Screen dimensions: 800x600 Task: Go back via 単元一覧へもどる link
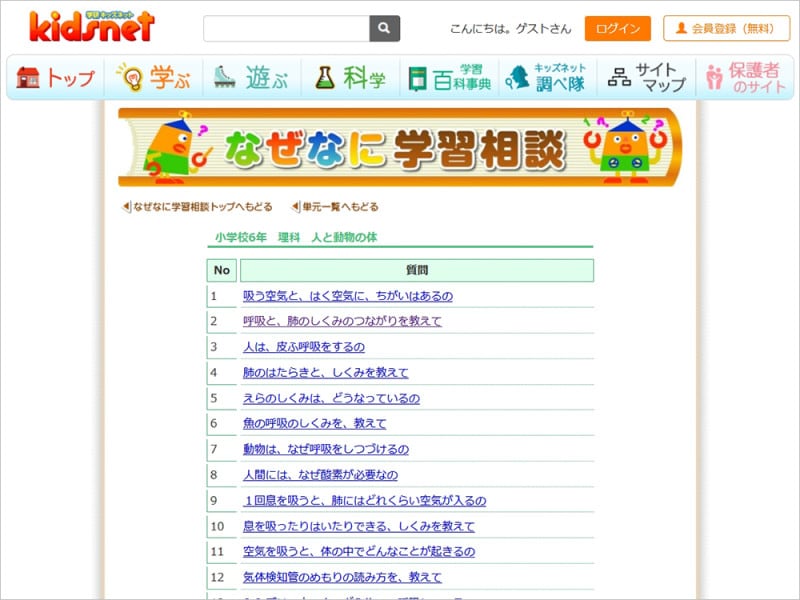coord(339,207)
